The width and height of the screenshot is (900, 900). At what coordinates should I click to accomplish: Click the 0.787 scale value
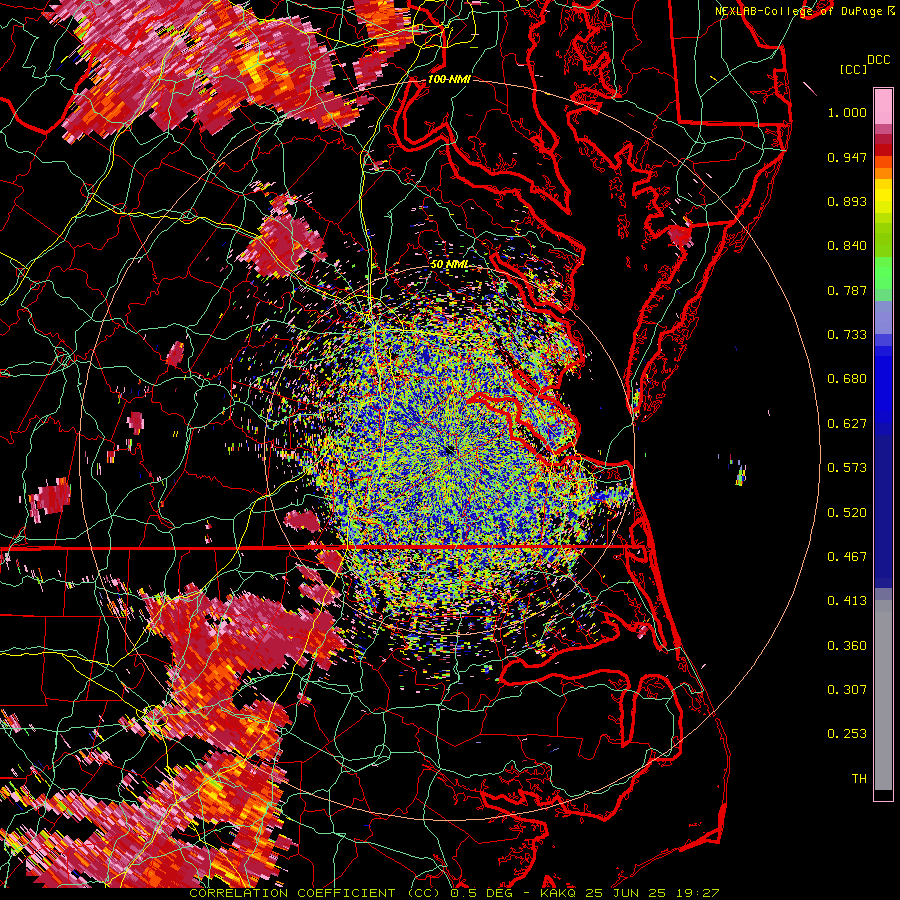pyautogui.click(x=847, y=290)
